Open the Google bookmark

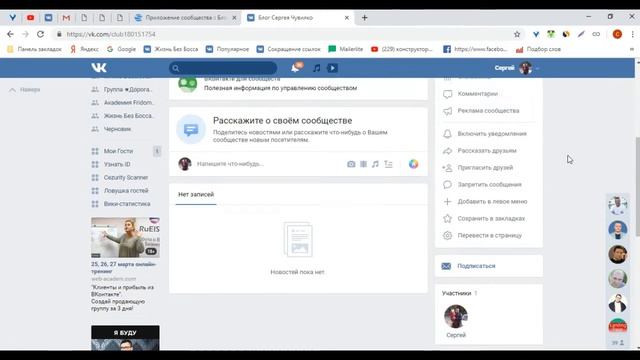tap(121, 49)
